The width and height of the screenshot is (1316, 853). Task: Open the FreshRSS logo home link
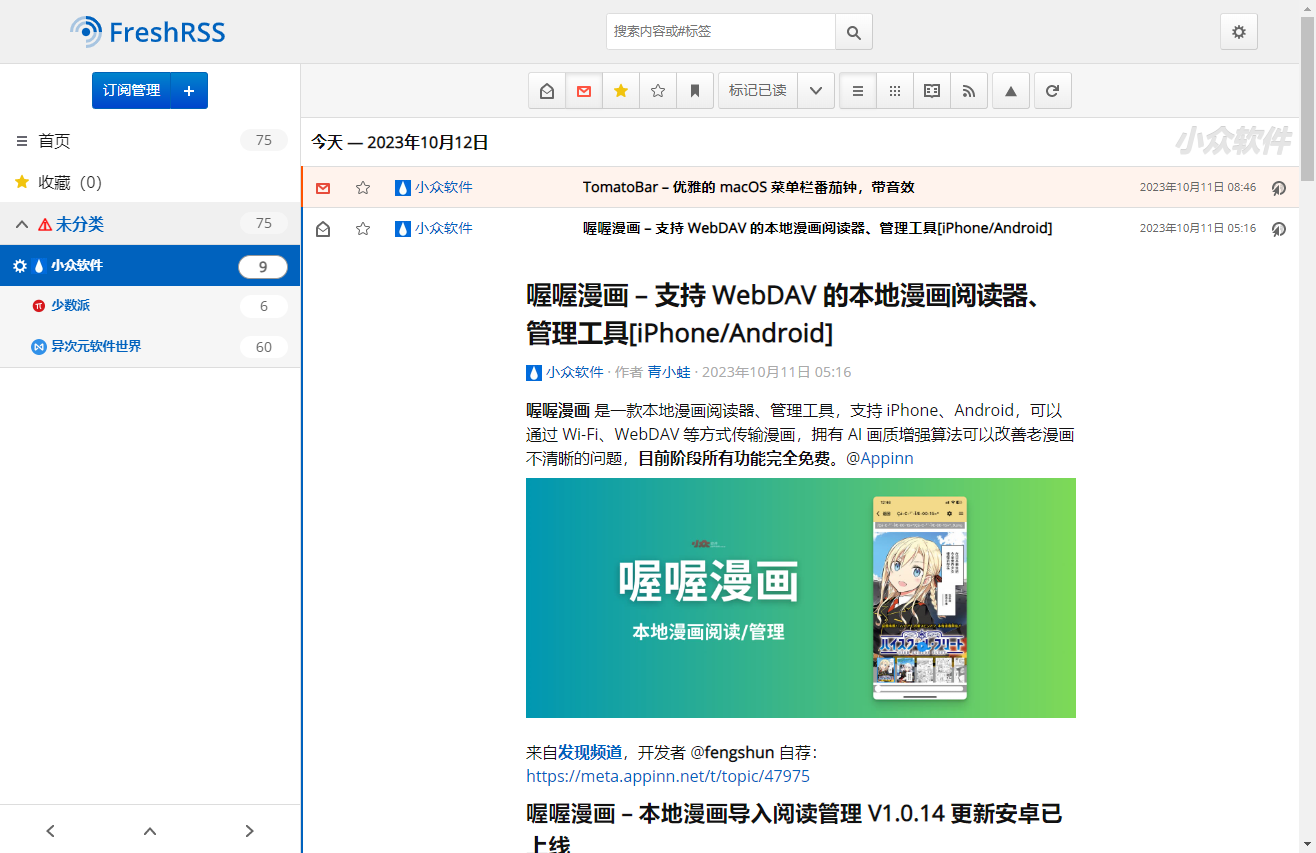pyautogui.click(x=148, y=32)
